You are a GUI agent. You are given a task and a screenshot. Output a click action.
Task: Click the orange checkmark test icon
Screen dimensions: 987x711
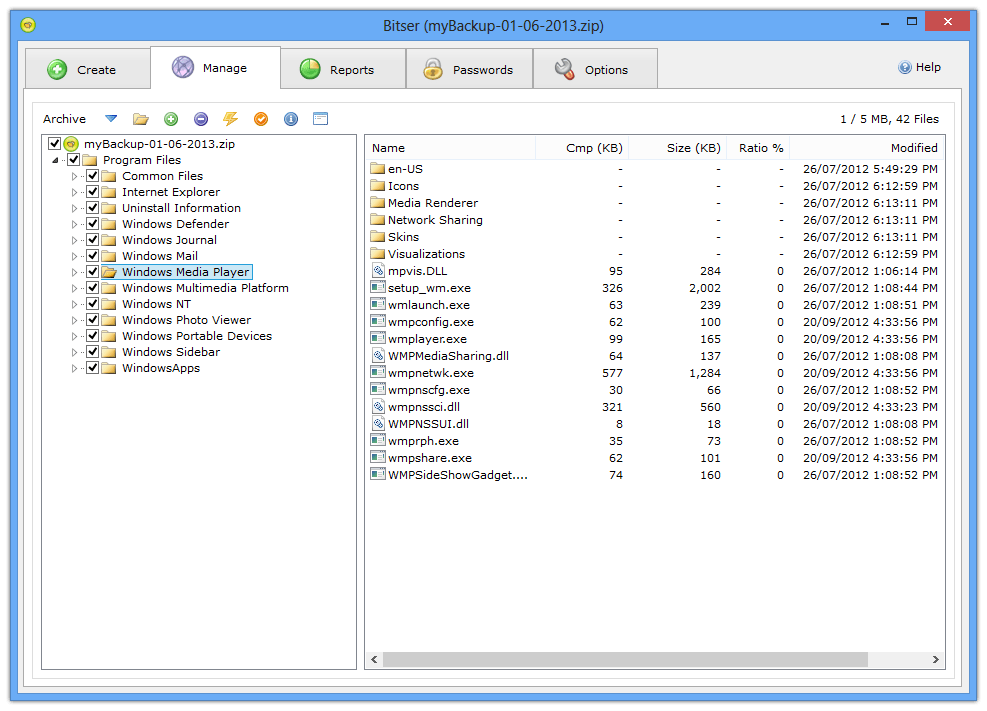click(x=261, y=119)
